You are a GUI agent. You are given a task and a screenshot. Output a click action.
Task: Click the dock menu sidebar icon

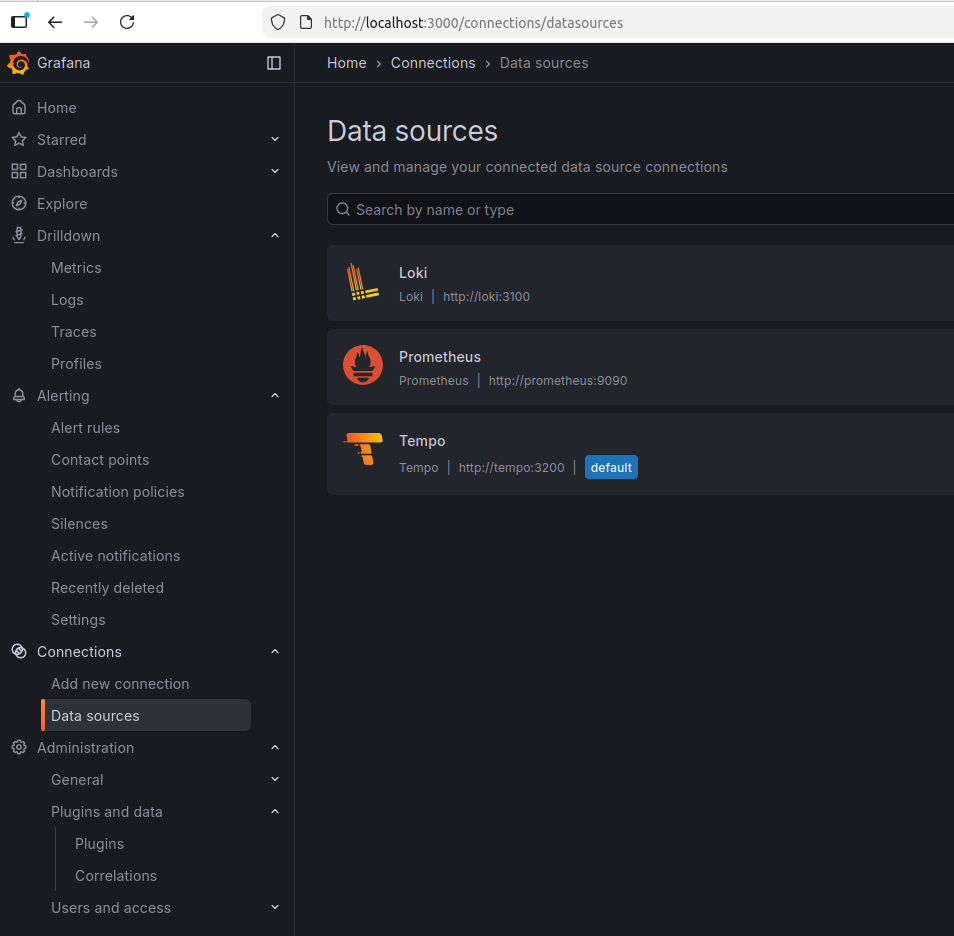pos(274,63)
